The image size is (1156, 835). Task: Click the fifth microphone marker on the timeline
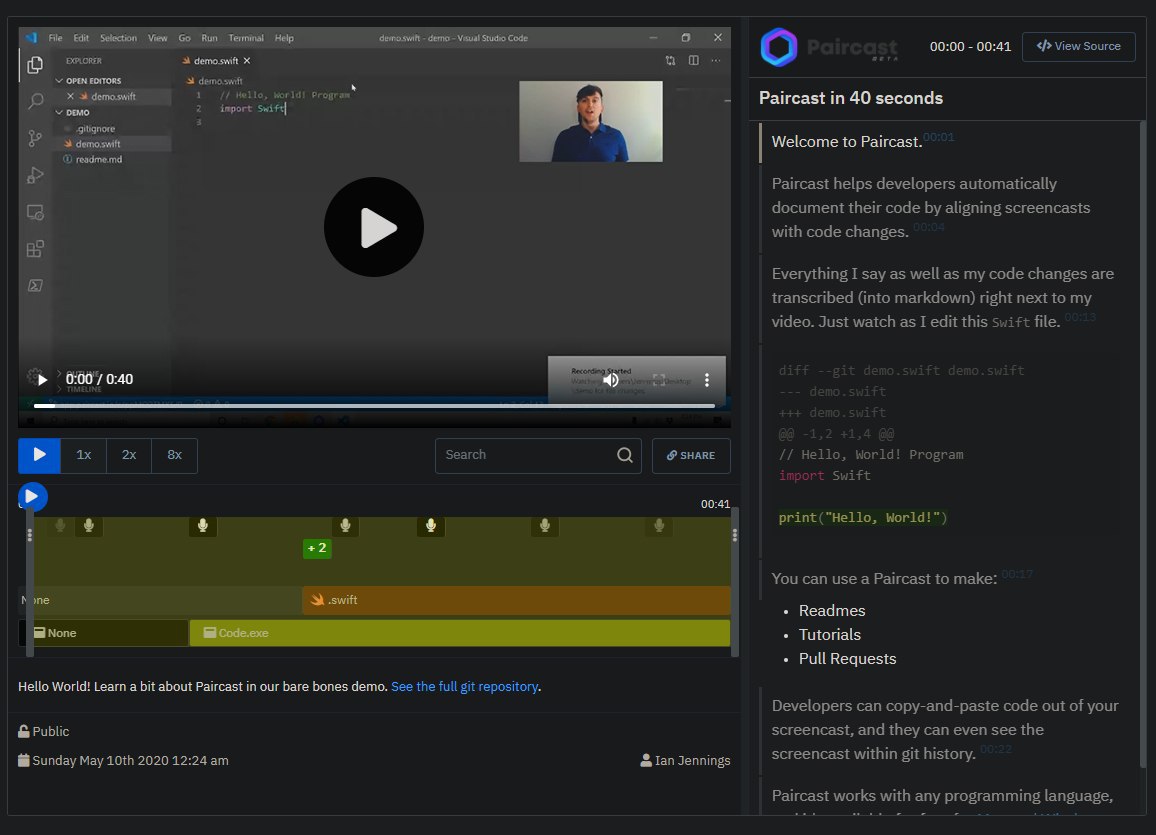pos(431,525)
